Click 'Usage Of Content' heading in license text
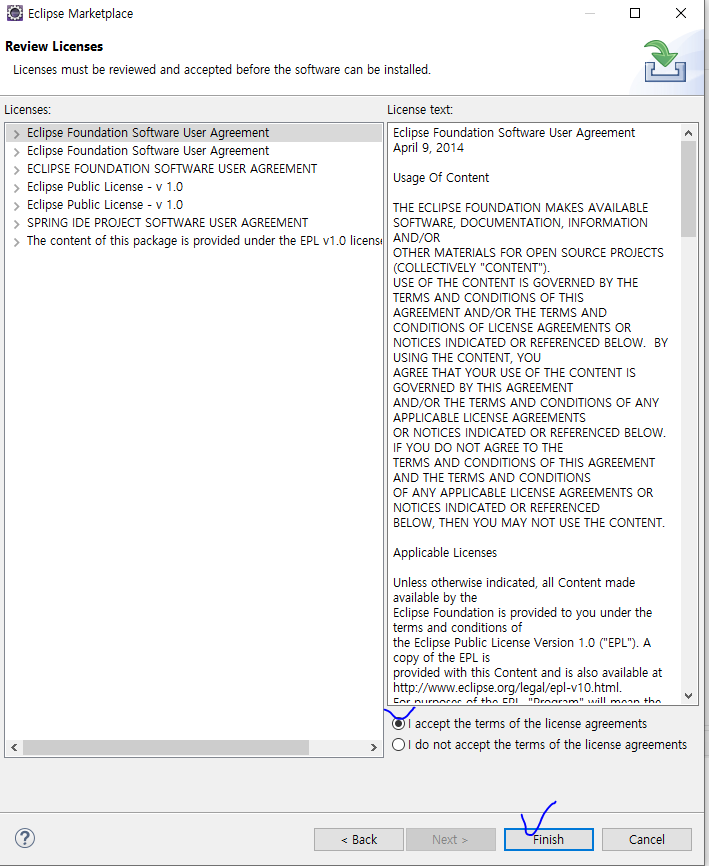The width and height of the screenshot is (709, 866). pyautogui.click(x=441, y=178)
